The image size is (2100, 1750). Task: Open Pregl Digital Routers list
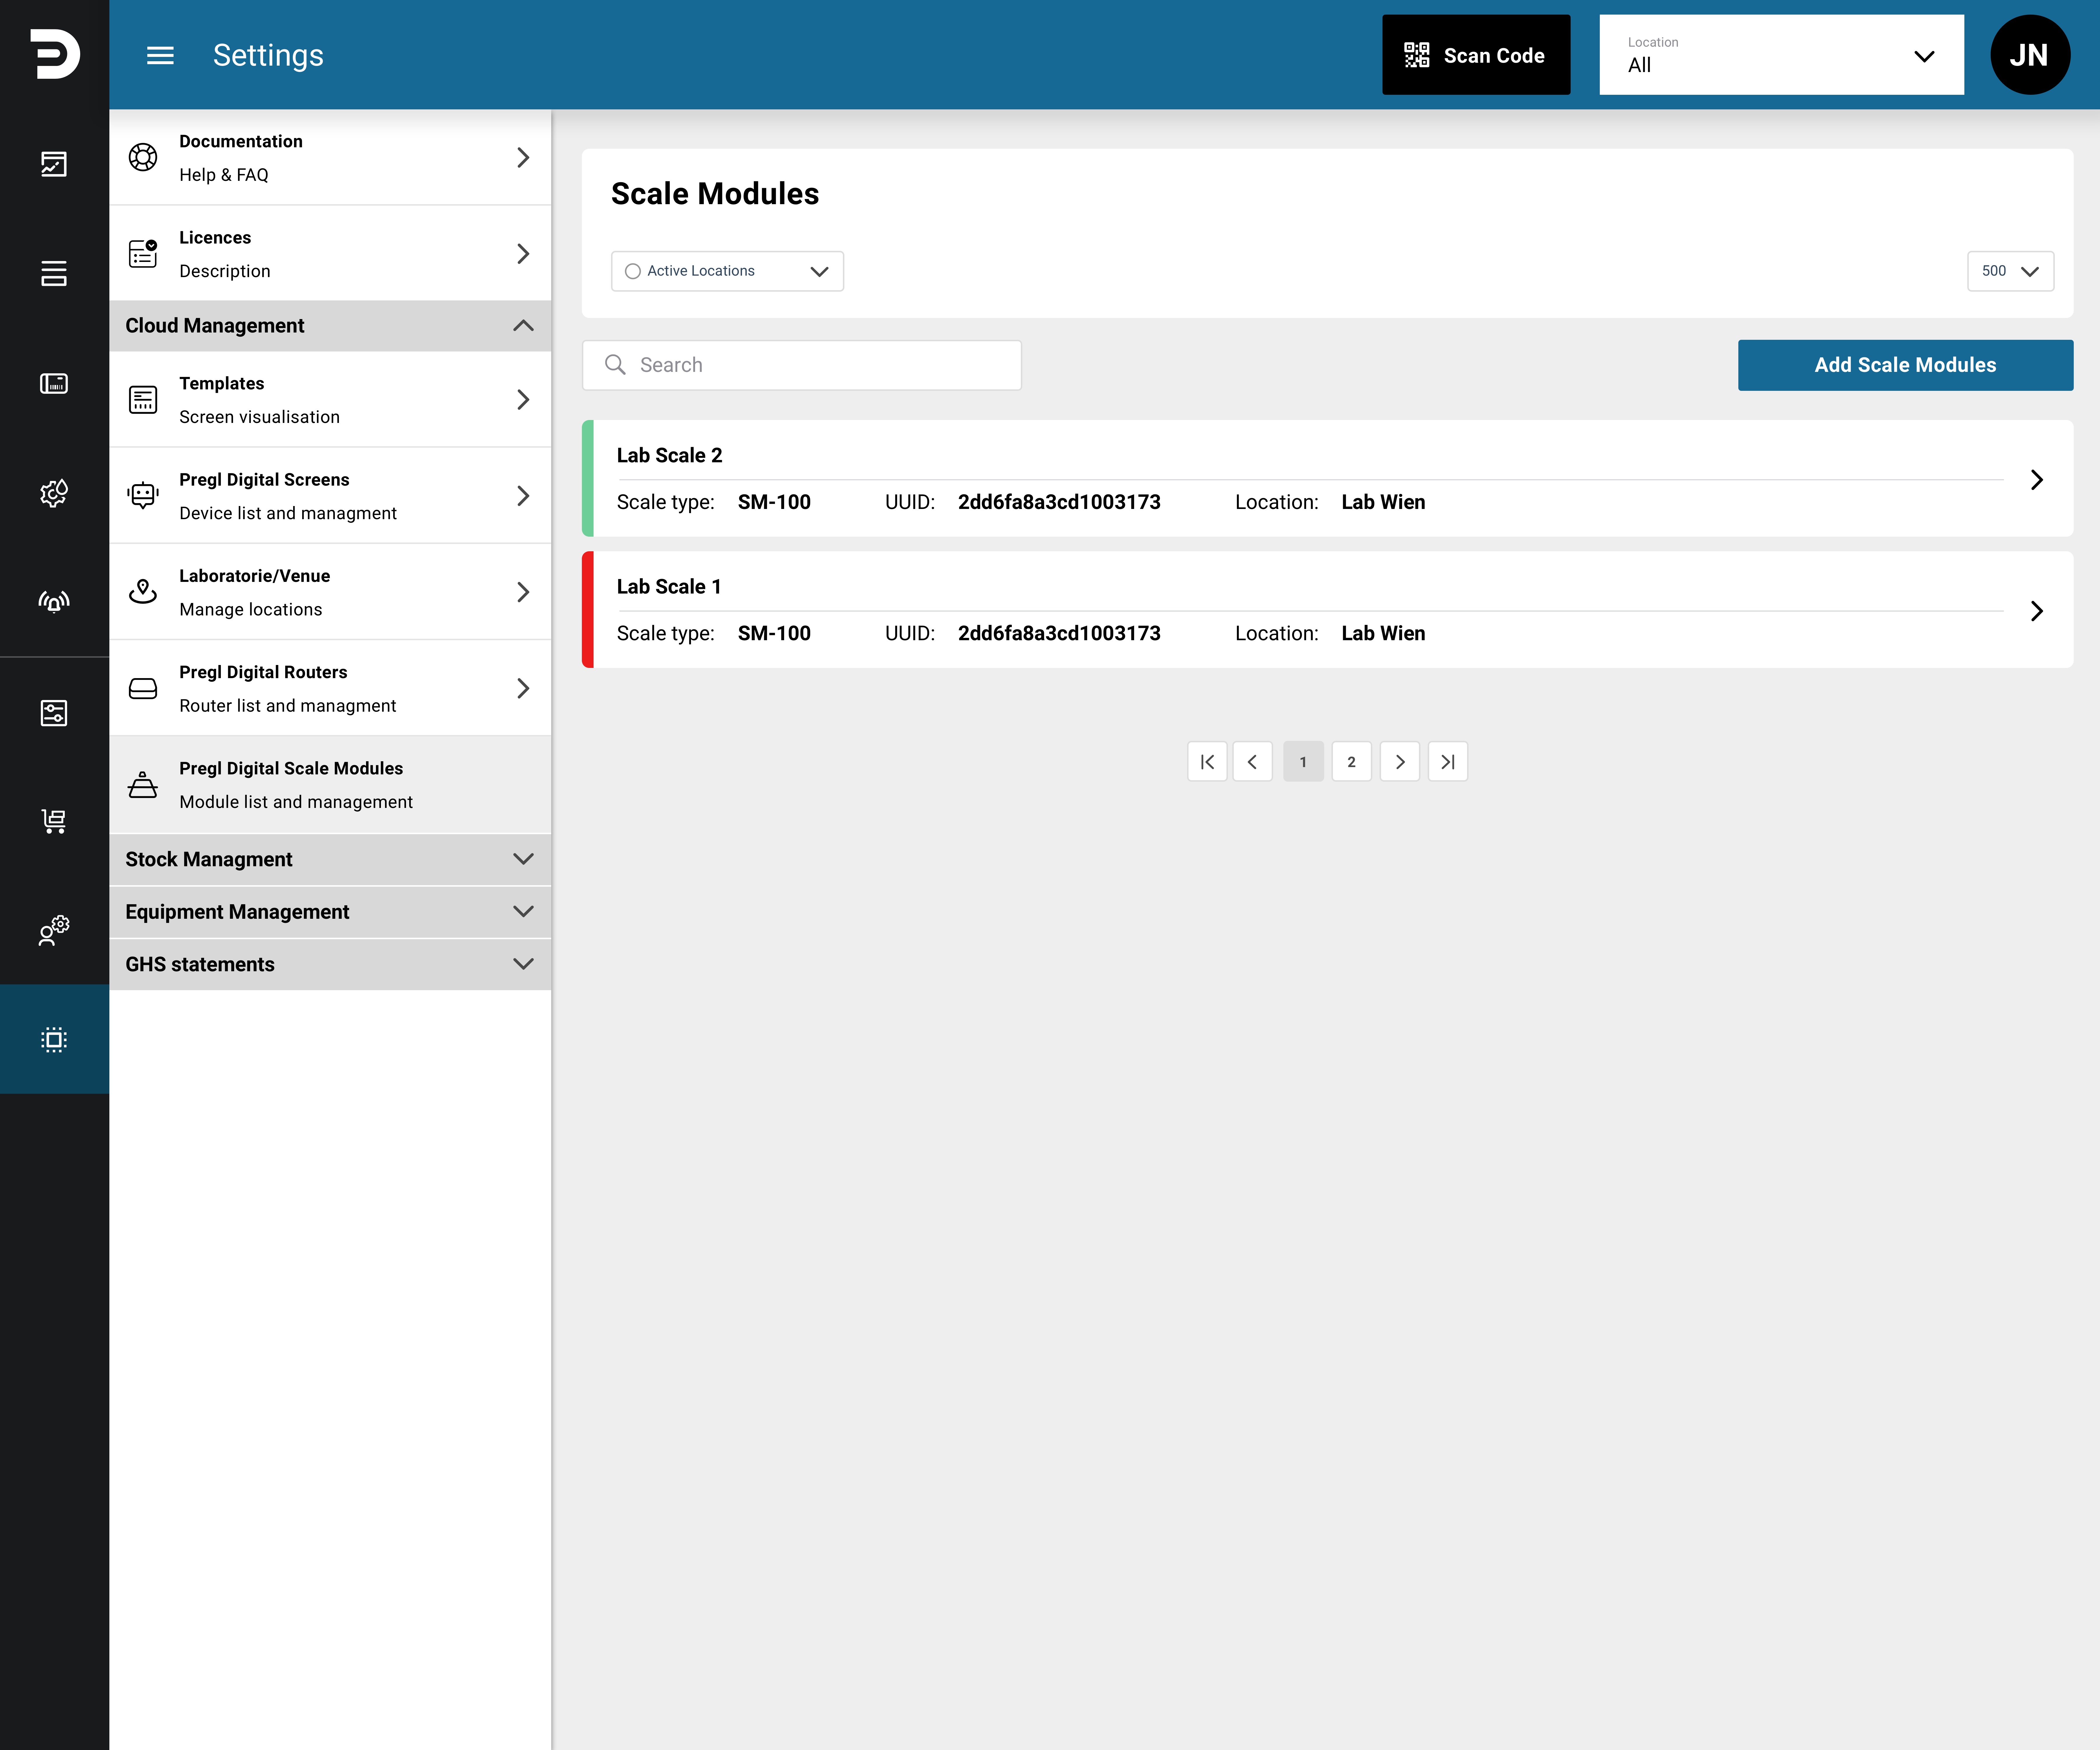tap(330, 688)
